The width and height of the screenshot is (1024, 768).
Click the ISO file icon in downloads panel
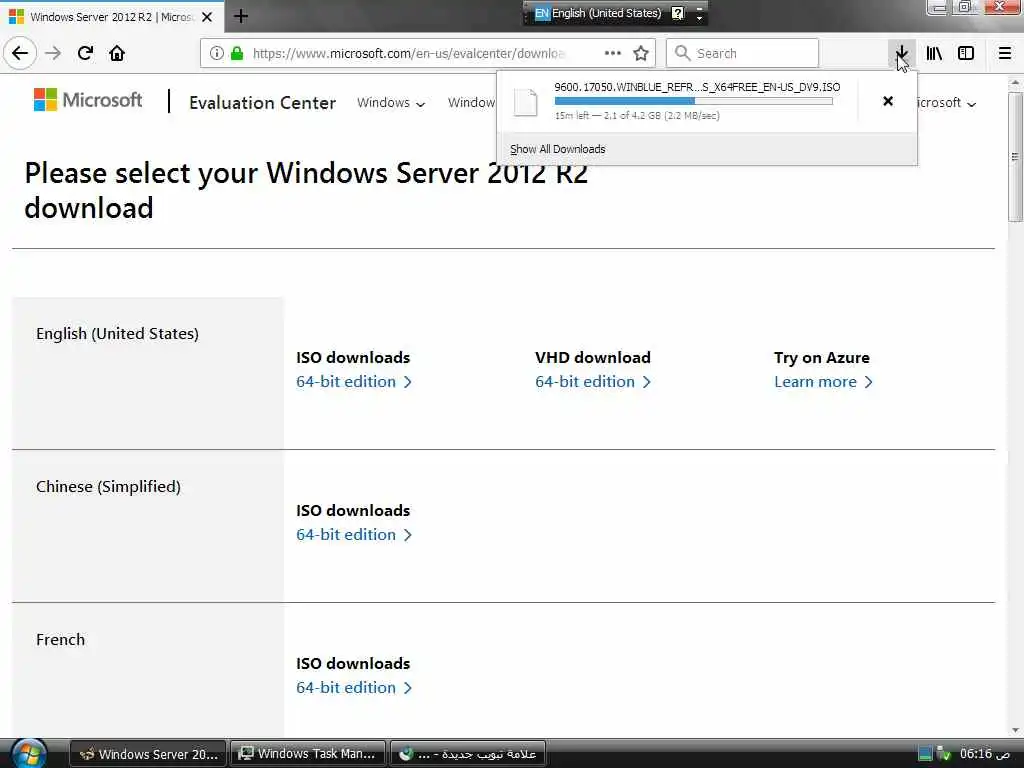click(x=525, y=102)
